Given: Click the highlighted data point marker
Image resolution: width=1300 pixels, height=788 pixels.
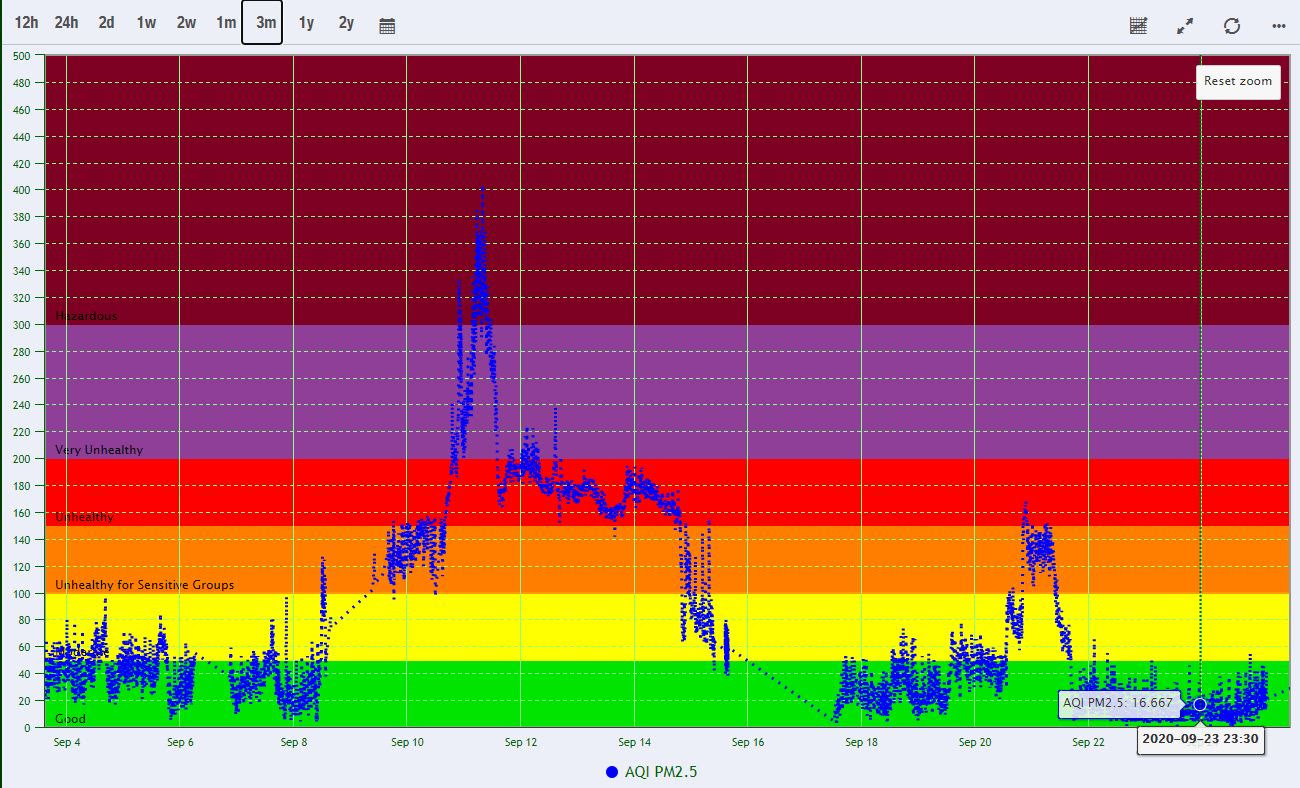Looking at the screenshot, I should (1200, 704).
